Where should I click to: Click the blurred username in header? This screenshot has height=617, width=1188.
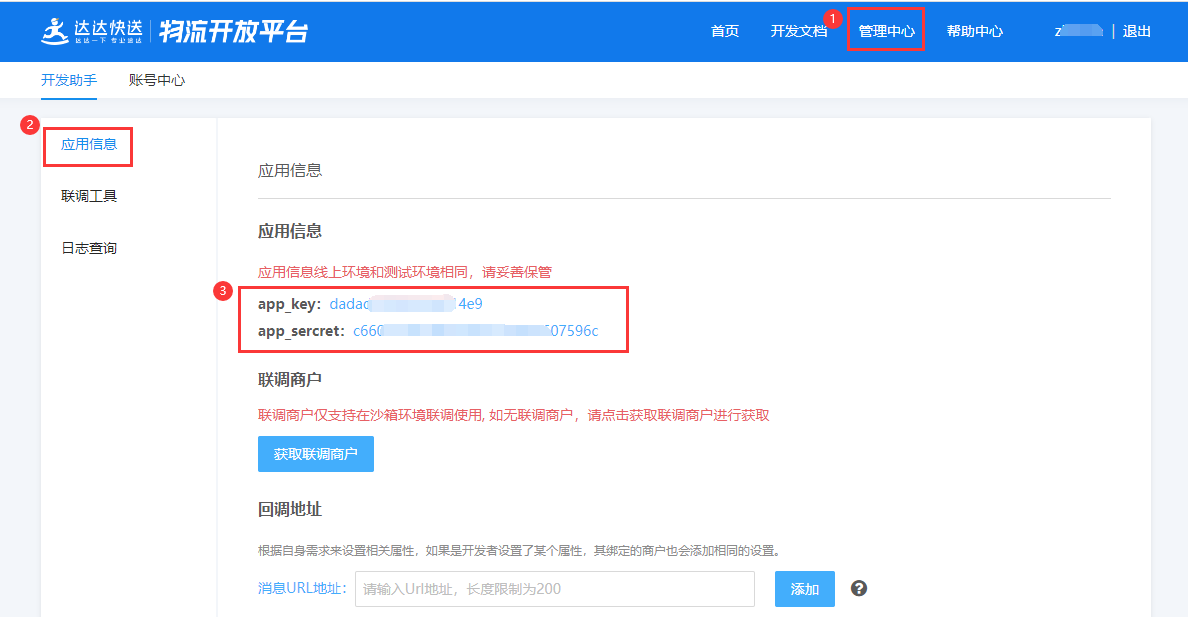1078,31
